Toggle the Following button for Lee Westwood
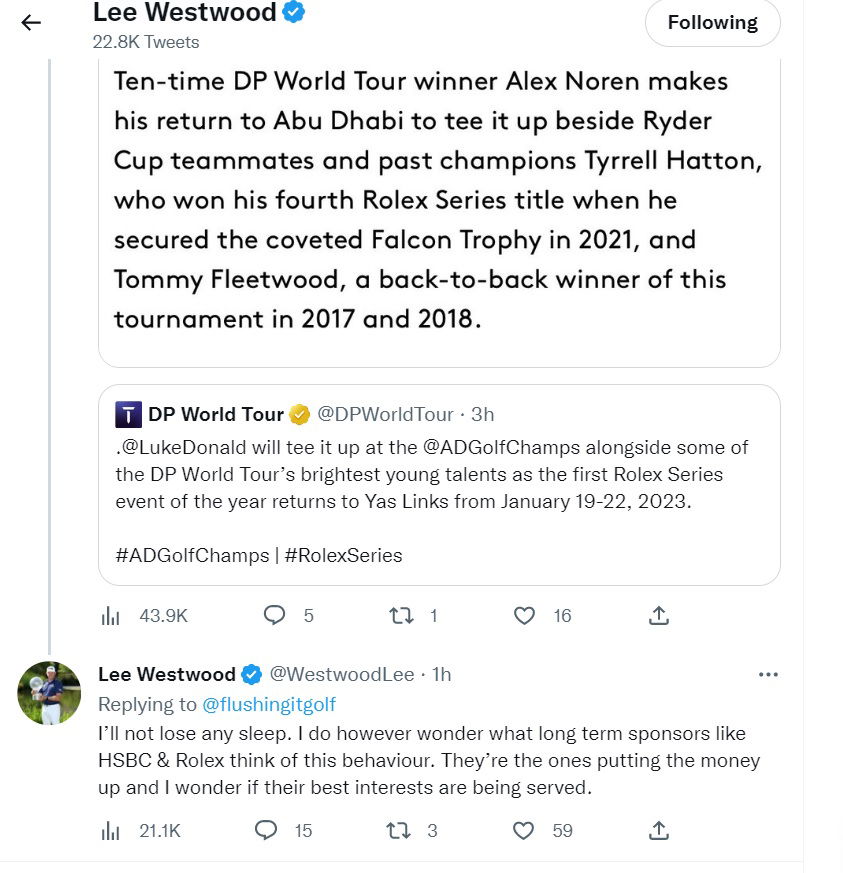This screenshot has height=873, width=843. (712, 23)
